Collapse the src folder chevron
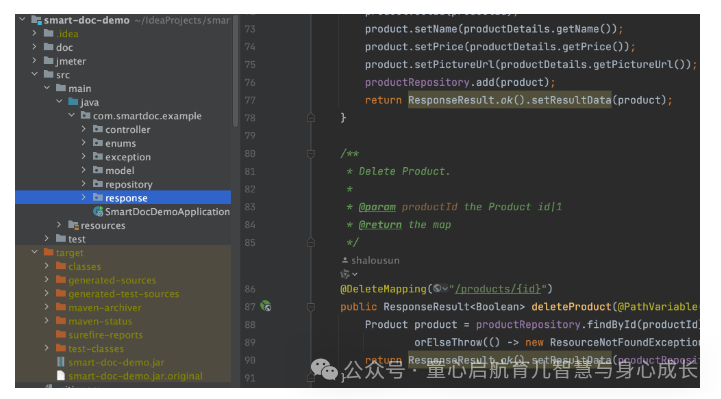This screenshot has height=399, width=721. click(x=34, y=74)
